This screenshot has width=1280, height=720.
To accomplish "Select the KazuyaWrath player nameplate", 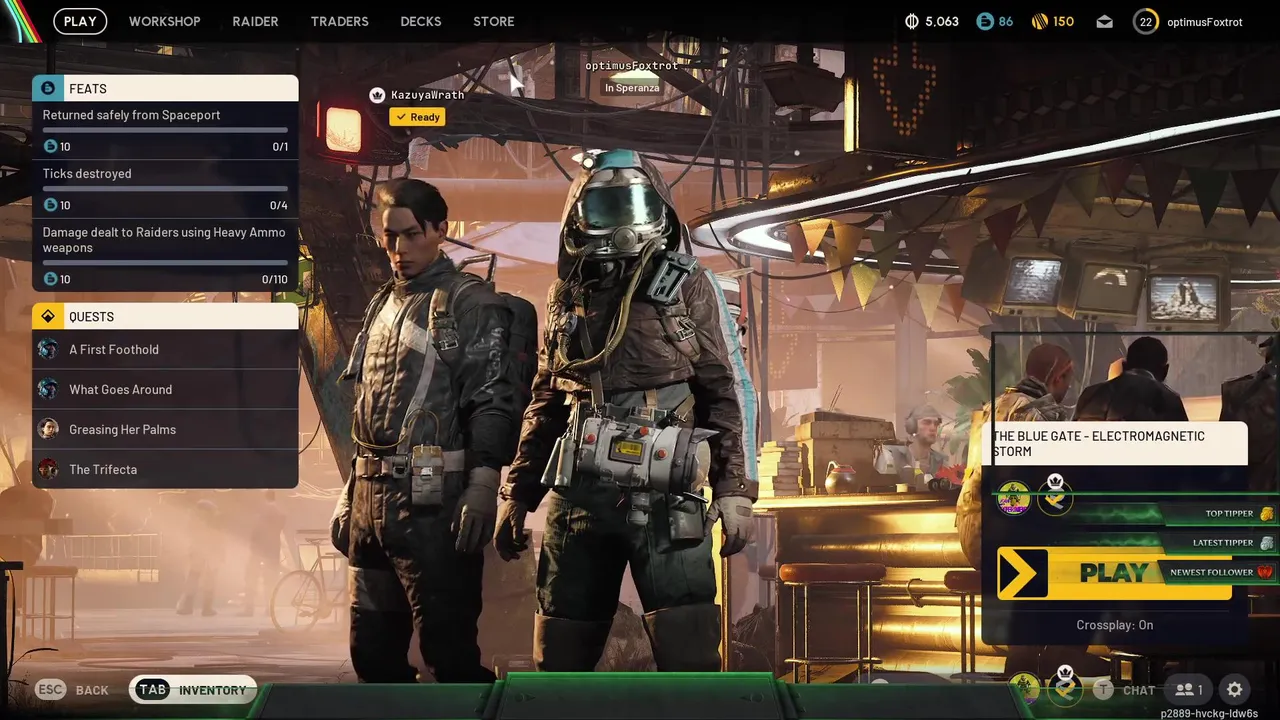I will [427, 95].
